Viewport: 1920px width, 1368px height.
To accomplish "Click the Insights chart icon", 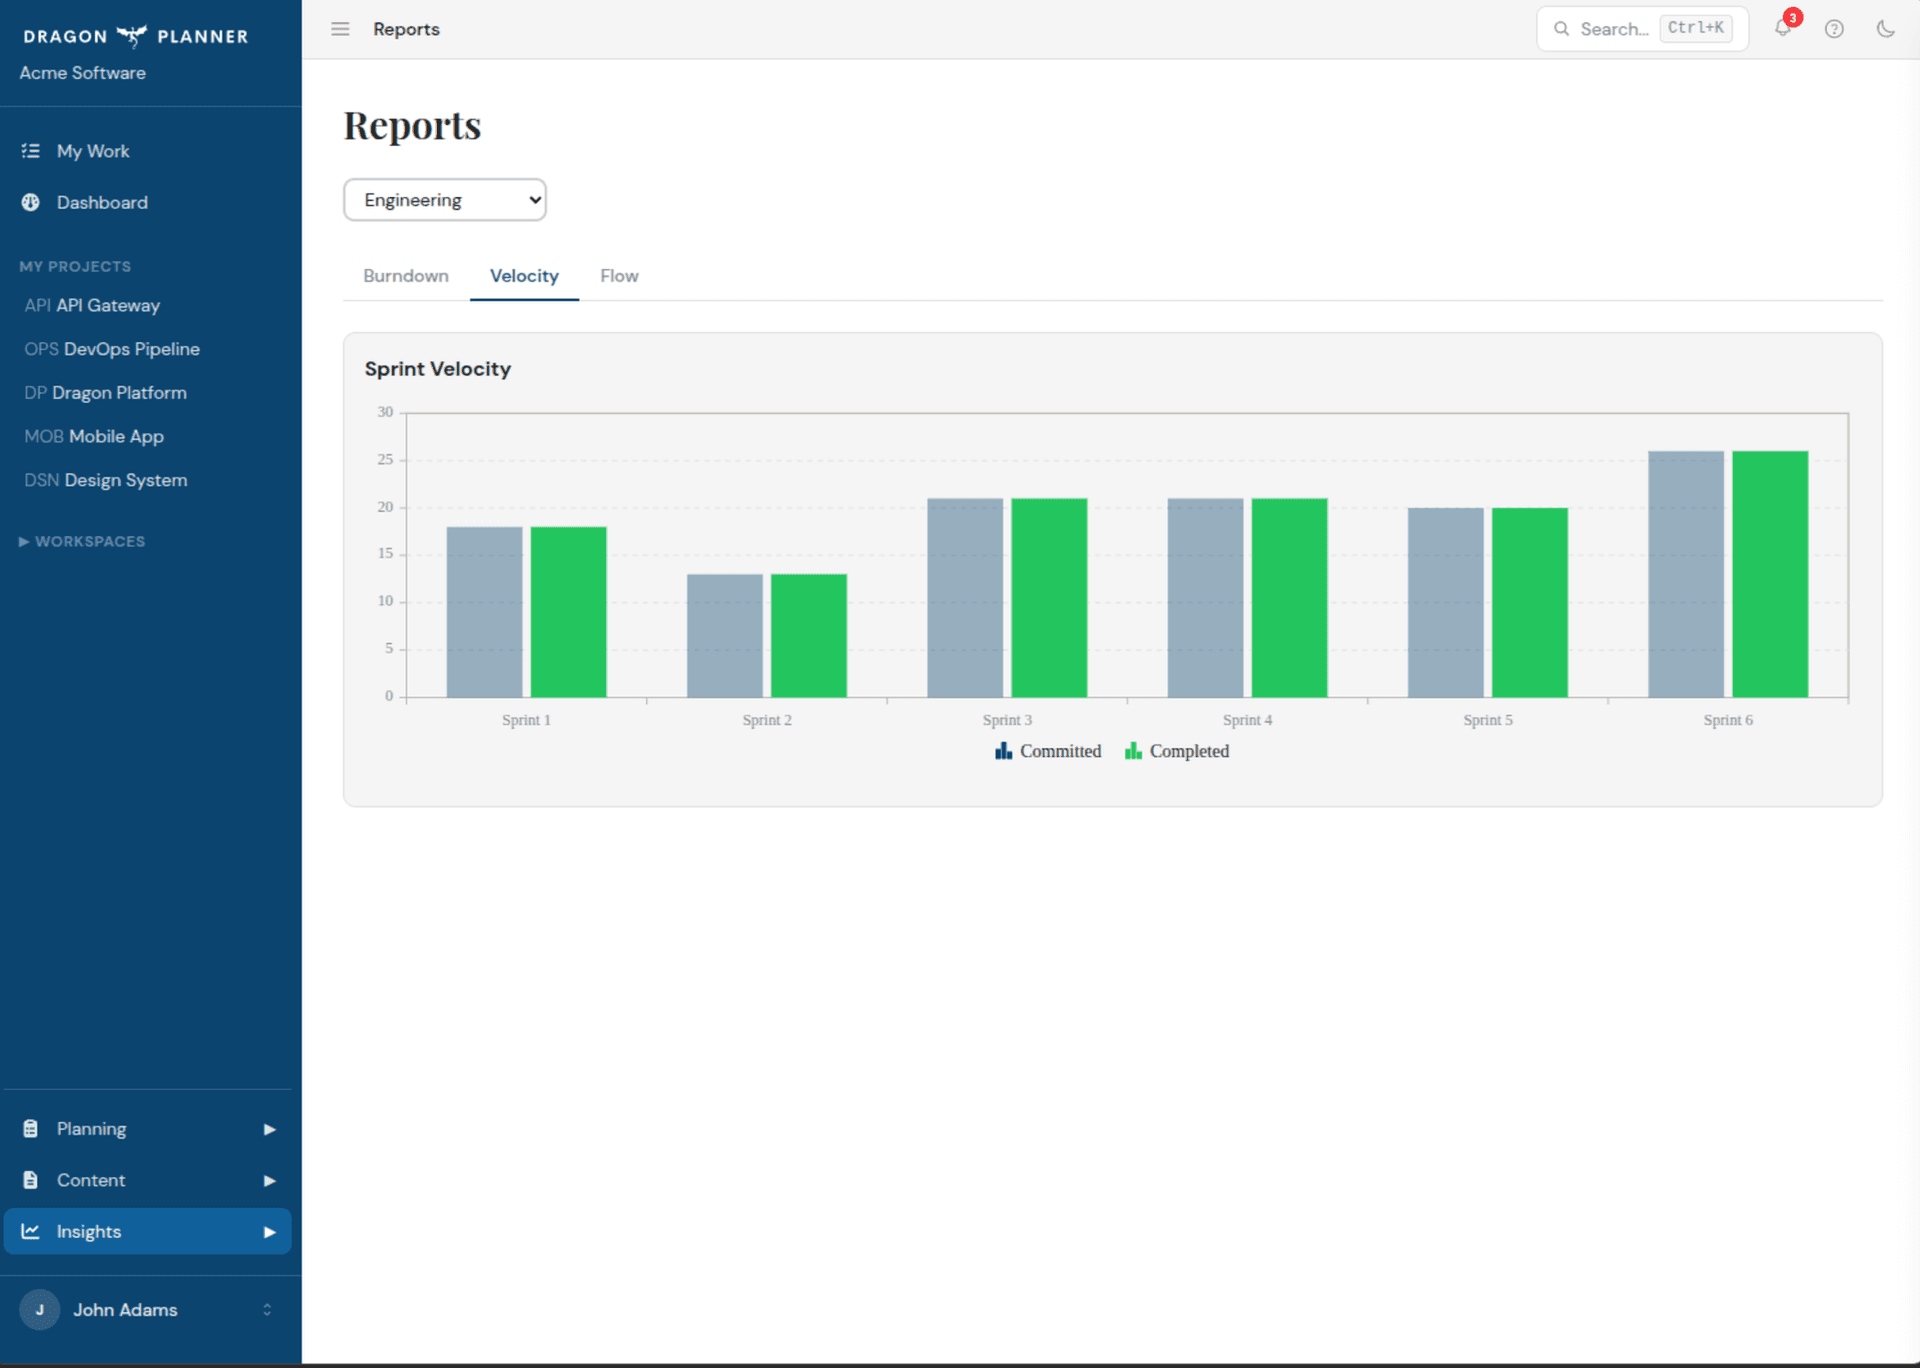I will click(x=31, y=1231).
